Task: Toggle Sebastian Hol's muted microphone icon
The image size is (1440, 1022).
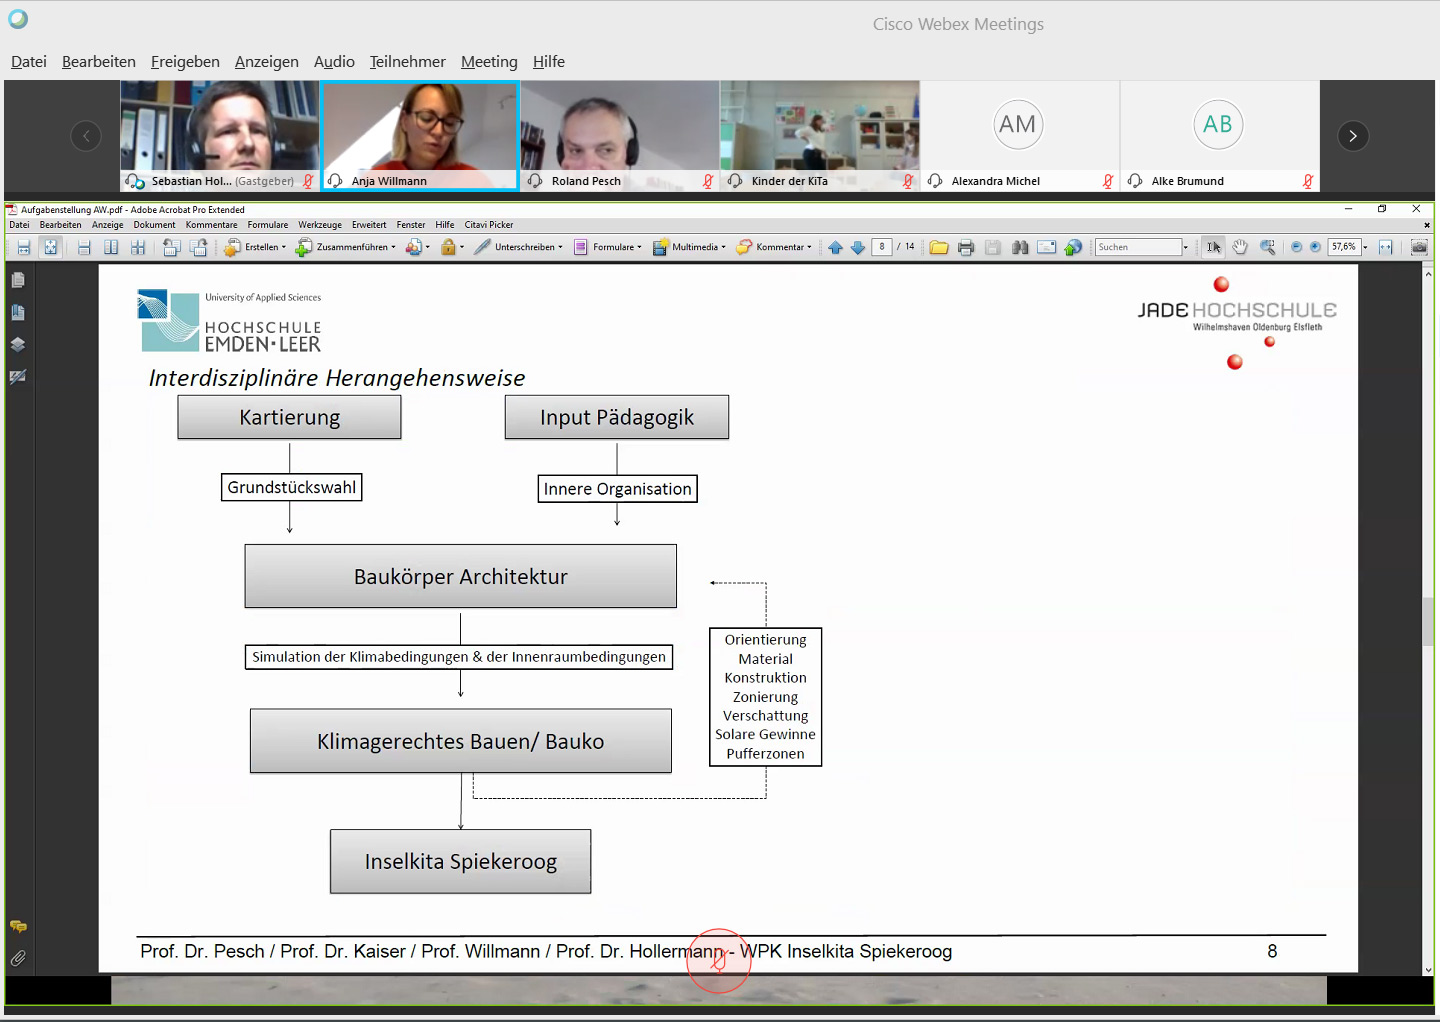Action: [x=308, y=181]
